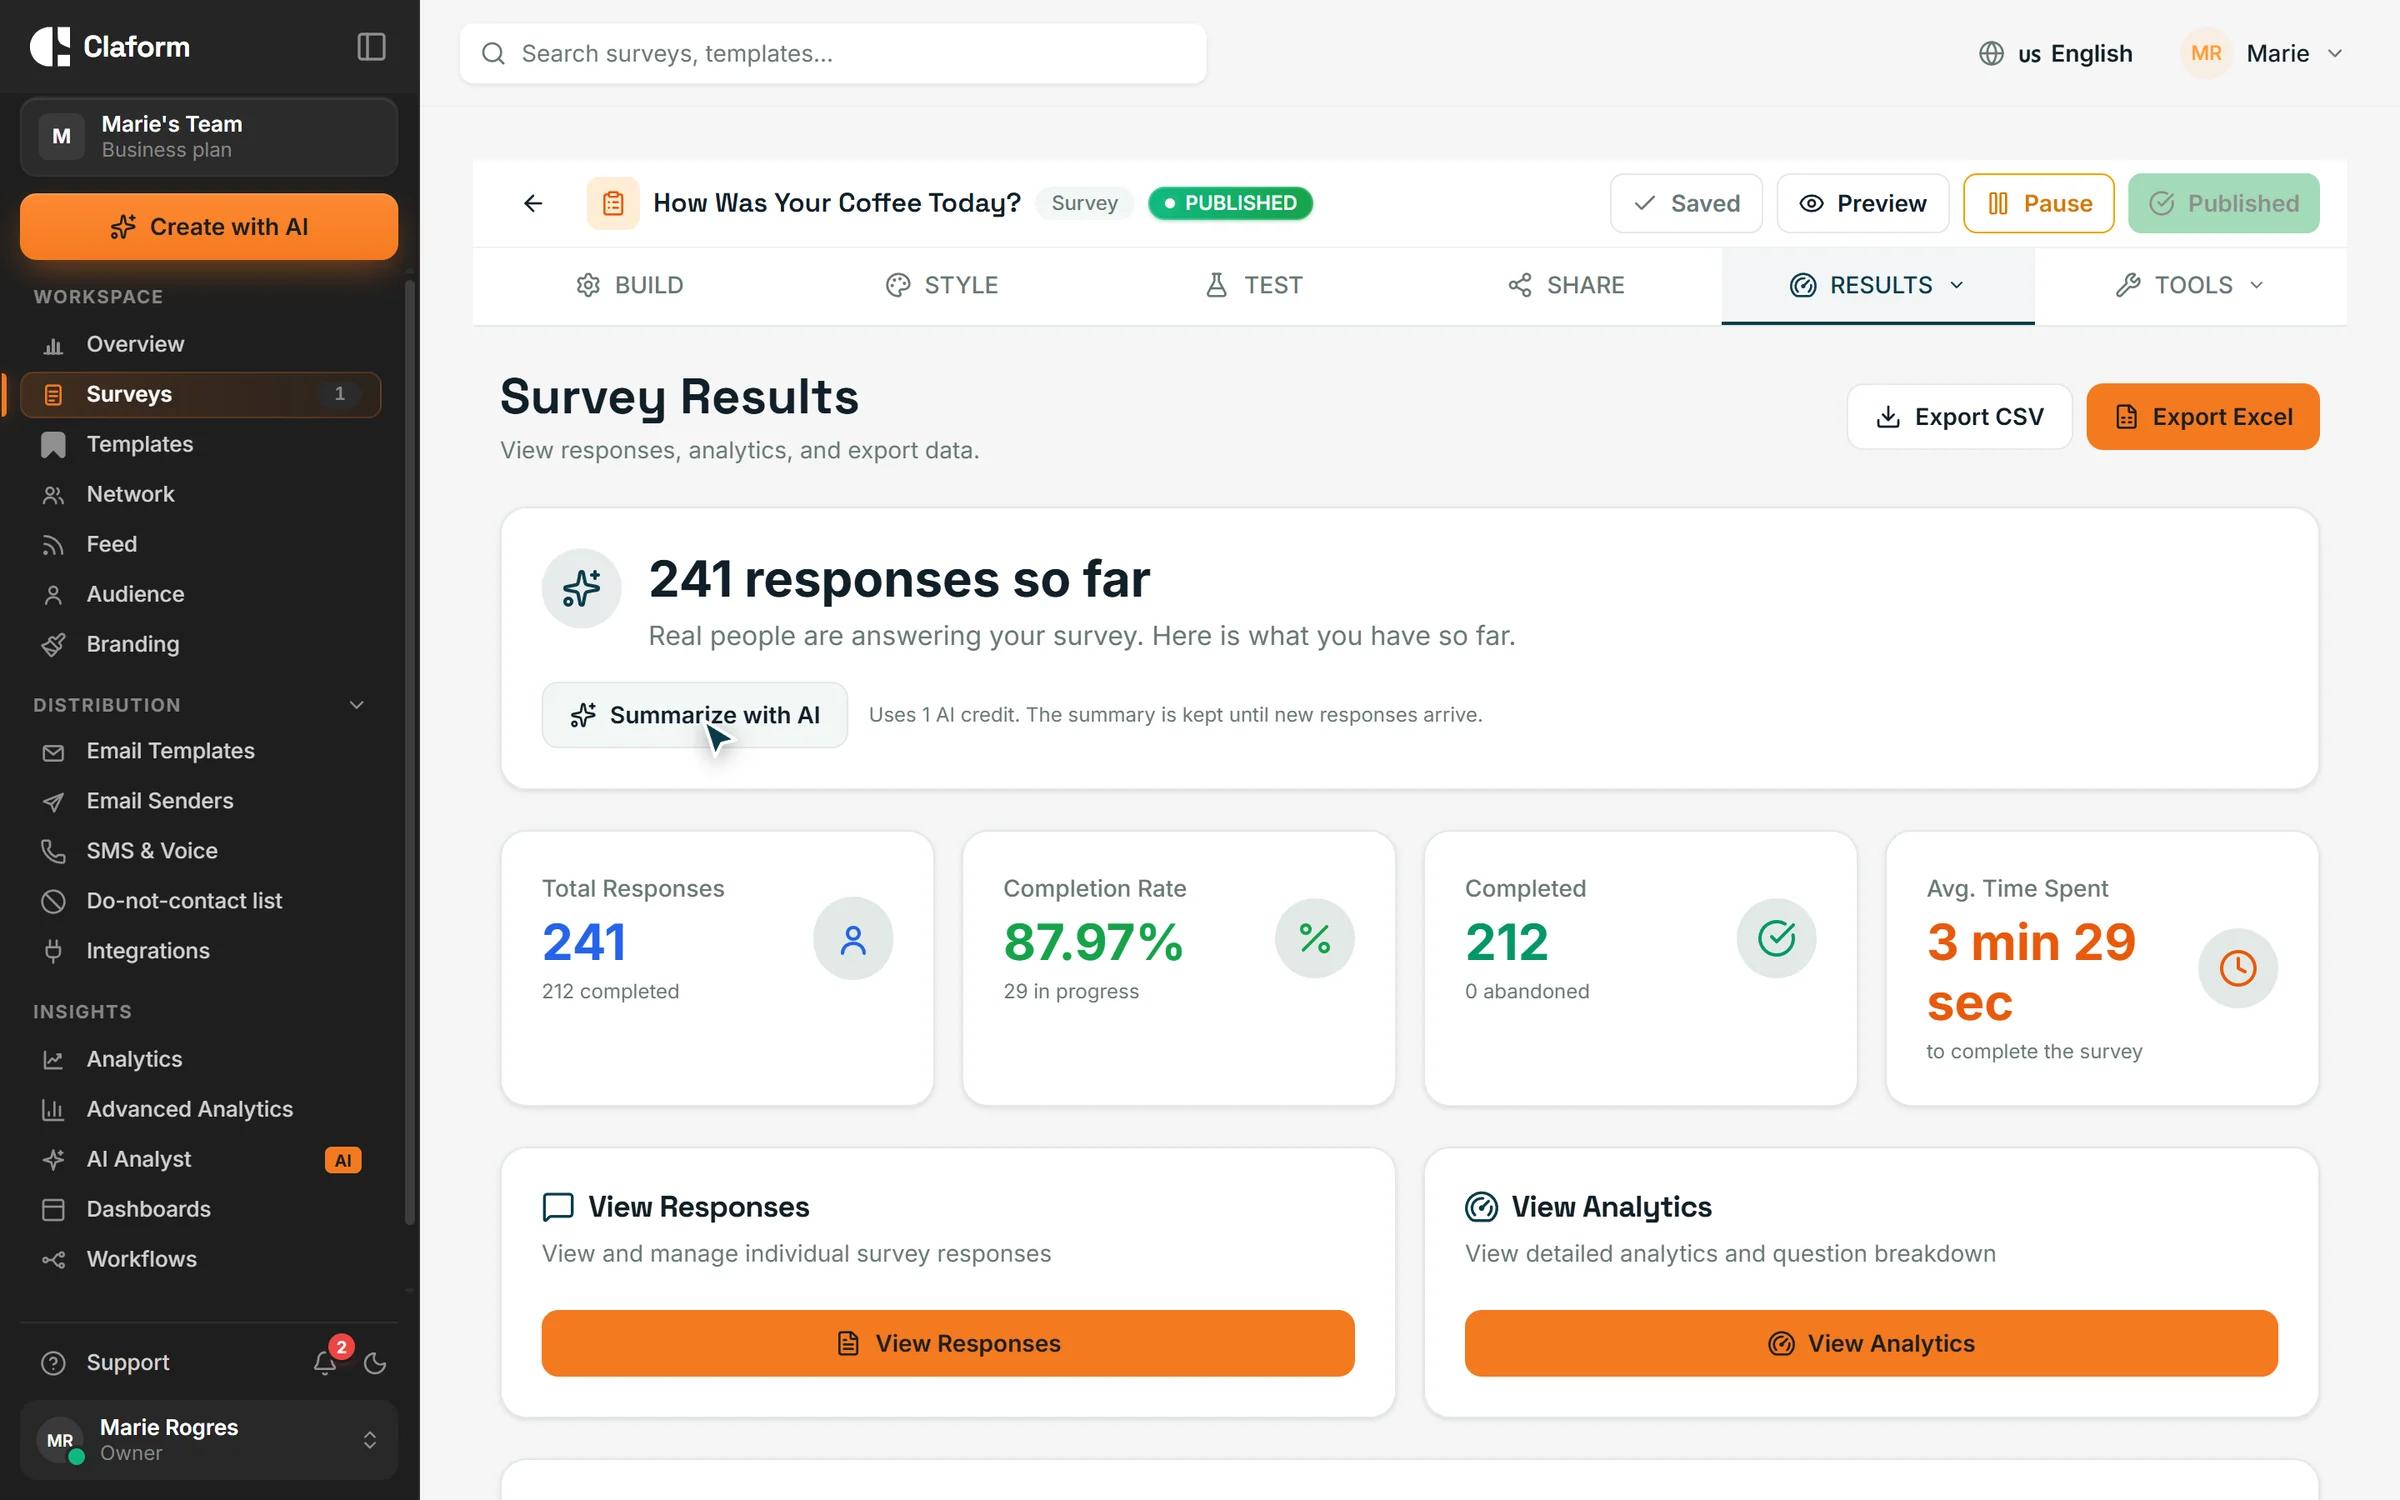
Task: Switch to the BUILD tab
Action: coord(629,285)
